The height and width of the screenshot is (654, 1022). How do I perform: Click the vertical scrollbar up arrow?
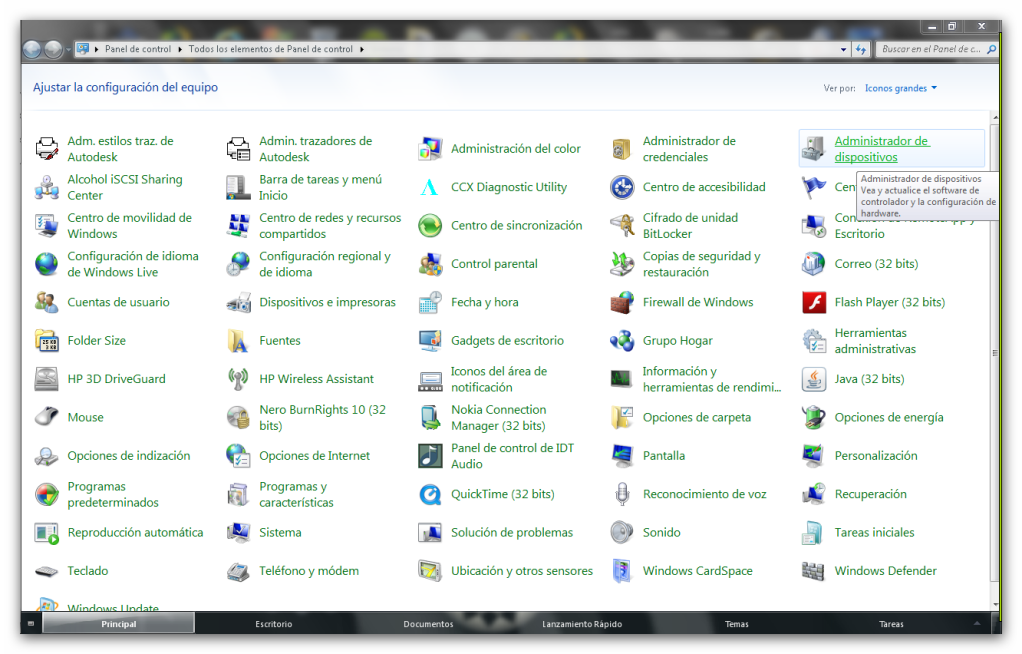coord(995,117)
